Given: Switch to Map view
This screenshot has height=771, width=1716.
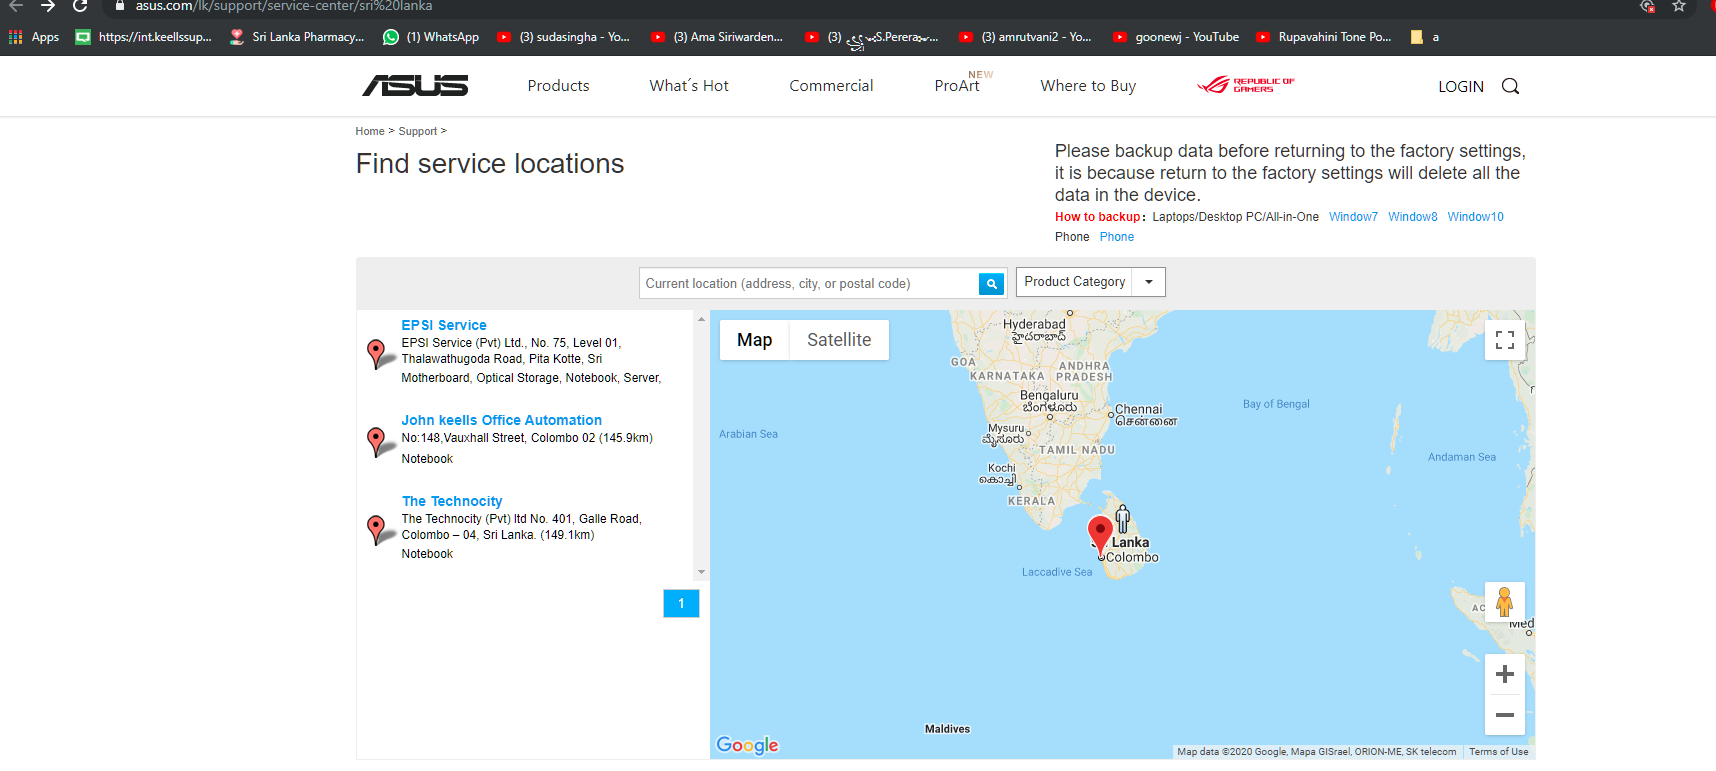Looking at the screenshot, I should click(x=754, y=340).
